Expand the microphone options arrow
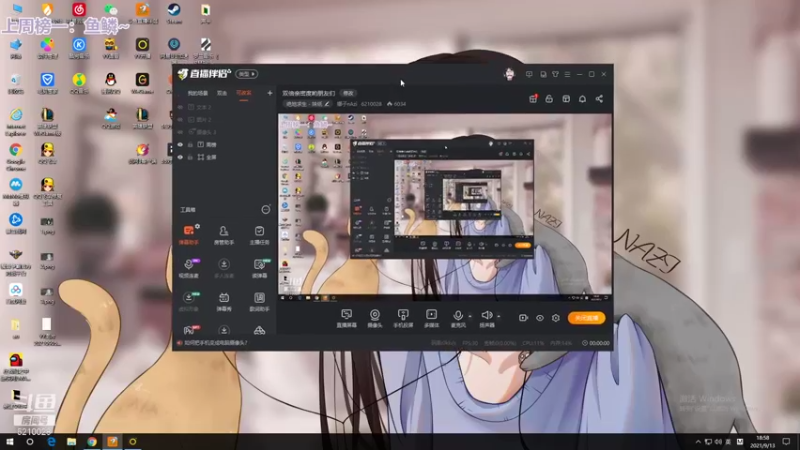 (470, 316)
